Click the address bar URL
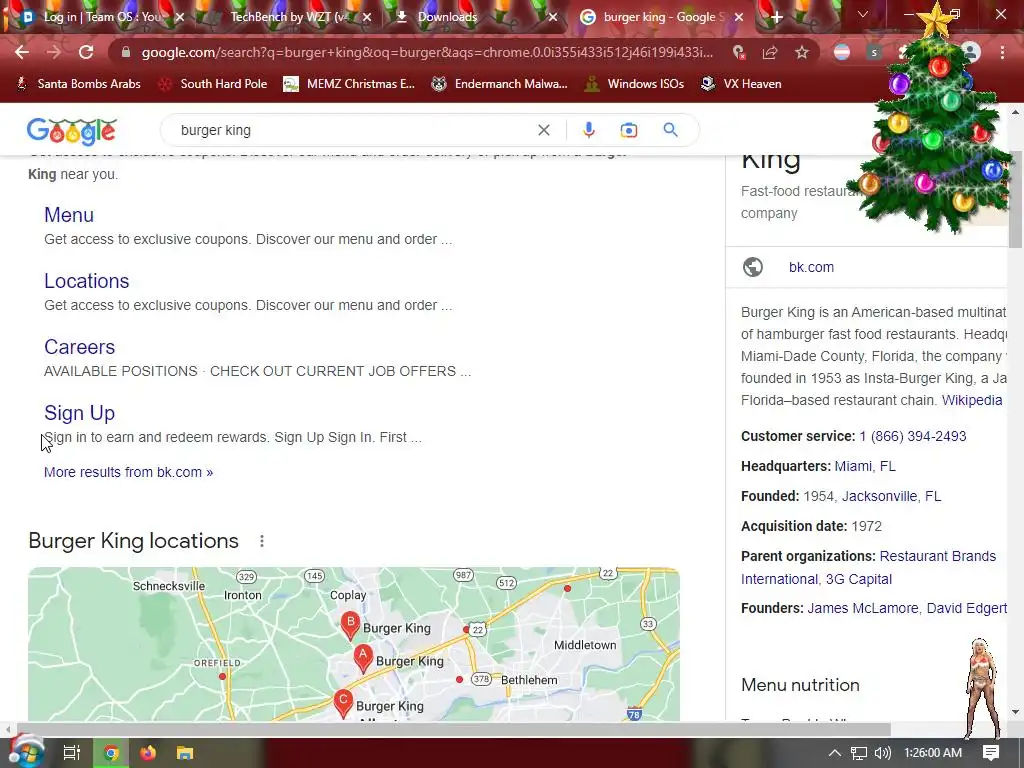The height and width of the screenshot is (768, 1024). (x=427, y=52)
